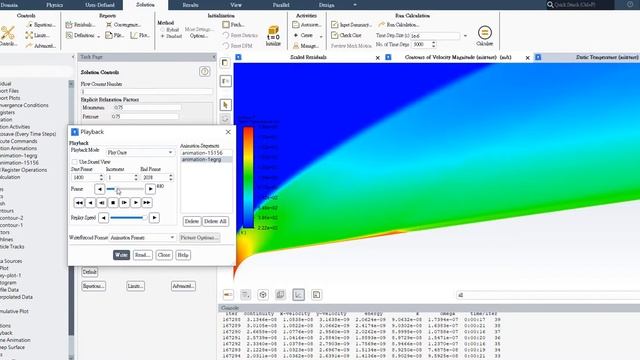This screenshot has height=360, width=640.
Task: Open report Plot option in Reports group
Action: [140, 36]
